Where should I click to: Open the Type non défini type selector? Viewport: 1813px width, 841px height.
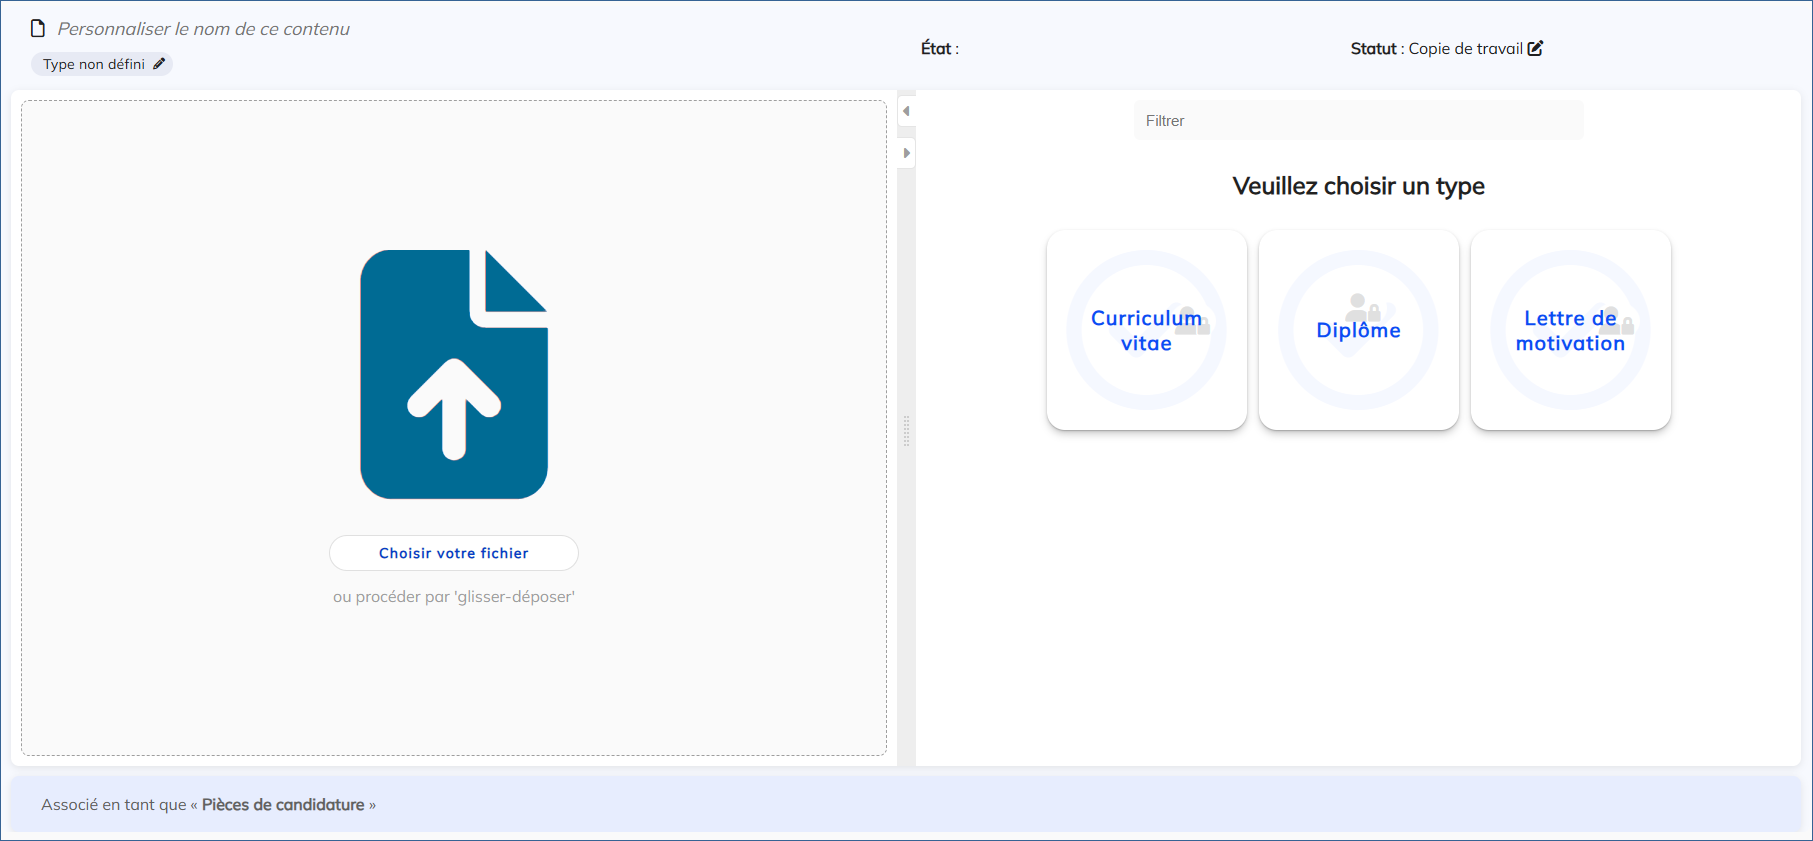coord(94,64)
